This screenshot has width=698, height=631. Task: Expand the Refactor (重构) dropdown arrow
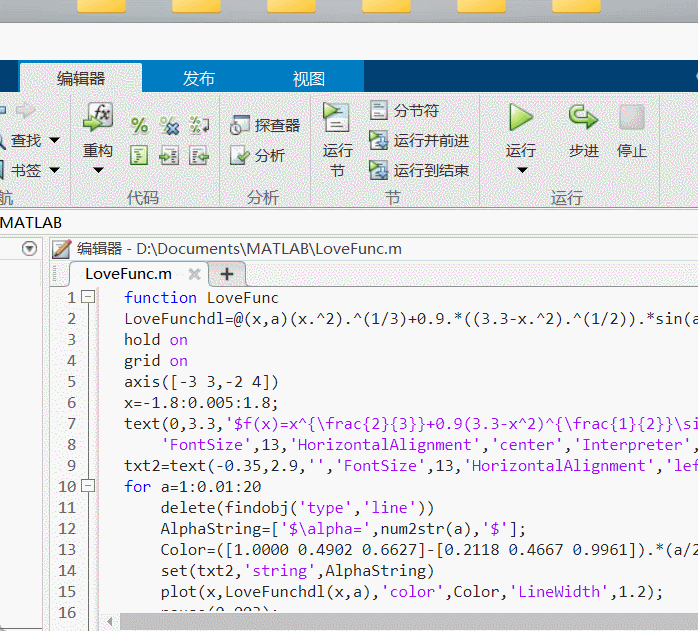coord(98,170)
